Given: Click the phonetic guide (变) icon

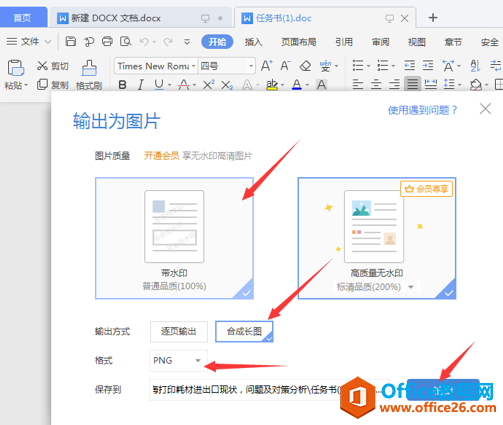Looking at the screenshot, I should 325,66.
